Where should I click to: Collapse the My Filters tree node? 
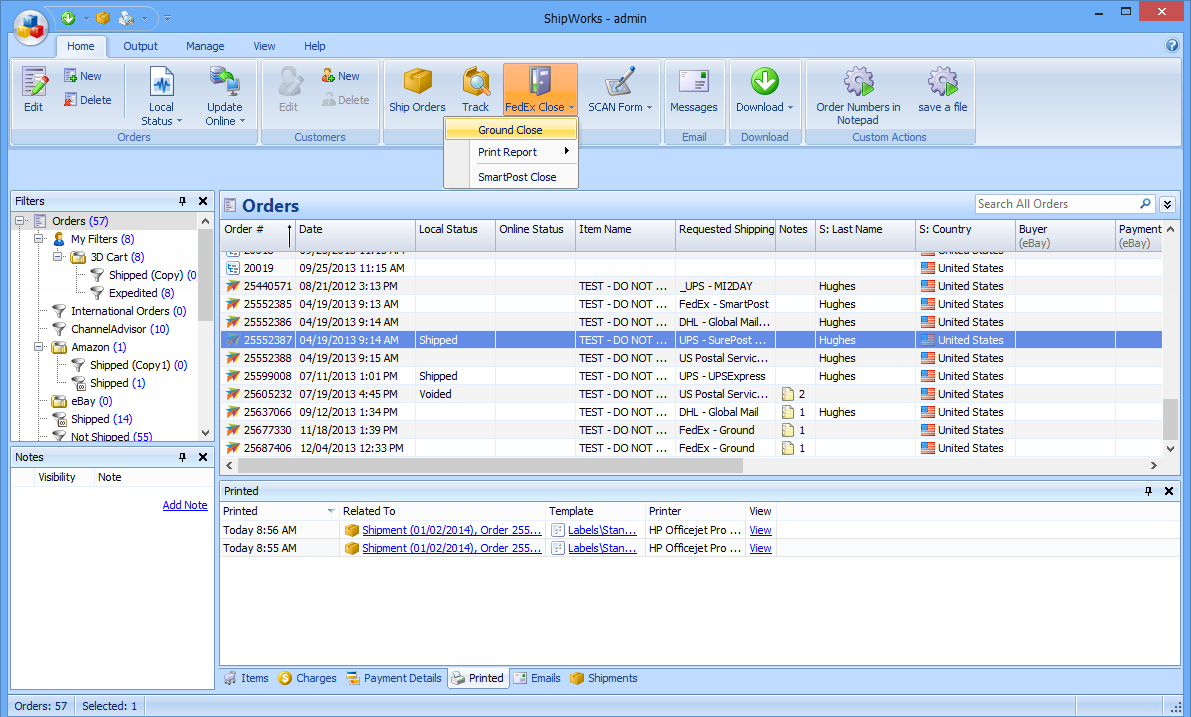[38, 239]
